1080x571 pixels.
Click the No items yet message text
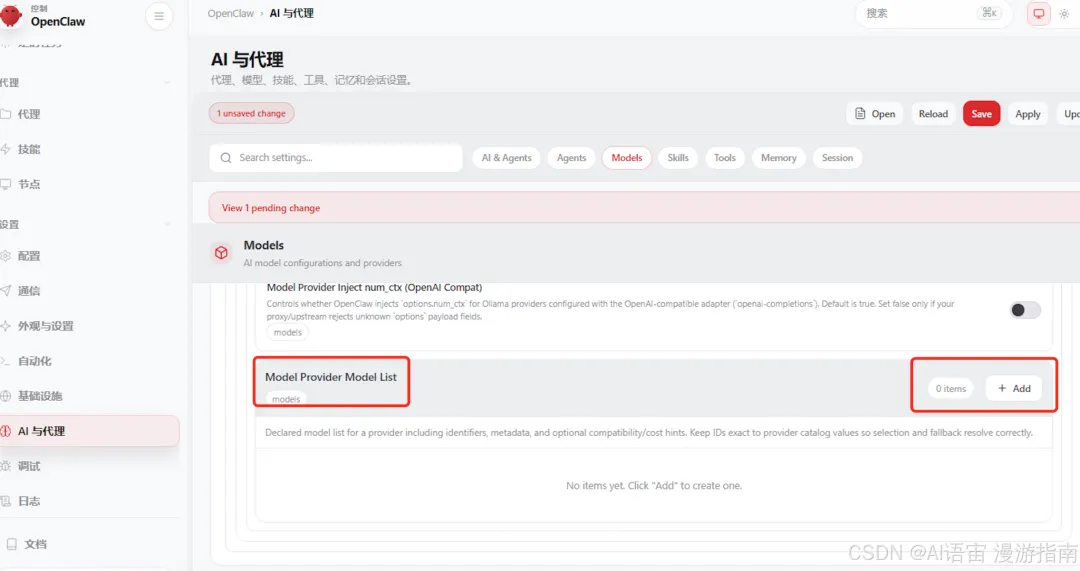(x=654, y=486)
